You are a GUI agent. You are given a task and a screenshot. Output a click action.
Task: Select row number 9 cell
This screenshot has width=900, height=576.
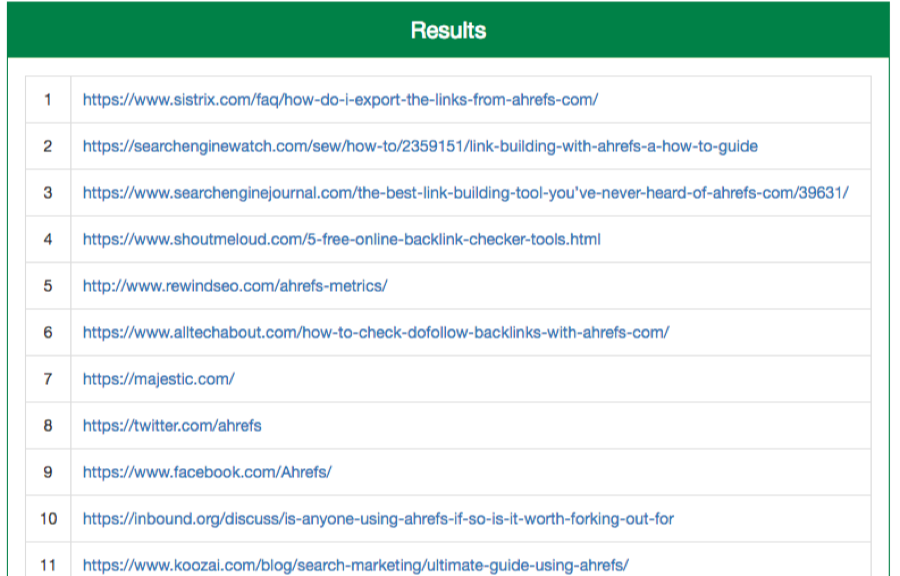[x=48, y=472]
